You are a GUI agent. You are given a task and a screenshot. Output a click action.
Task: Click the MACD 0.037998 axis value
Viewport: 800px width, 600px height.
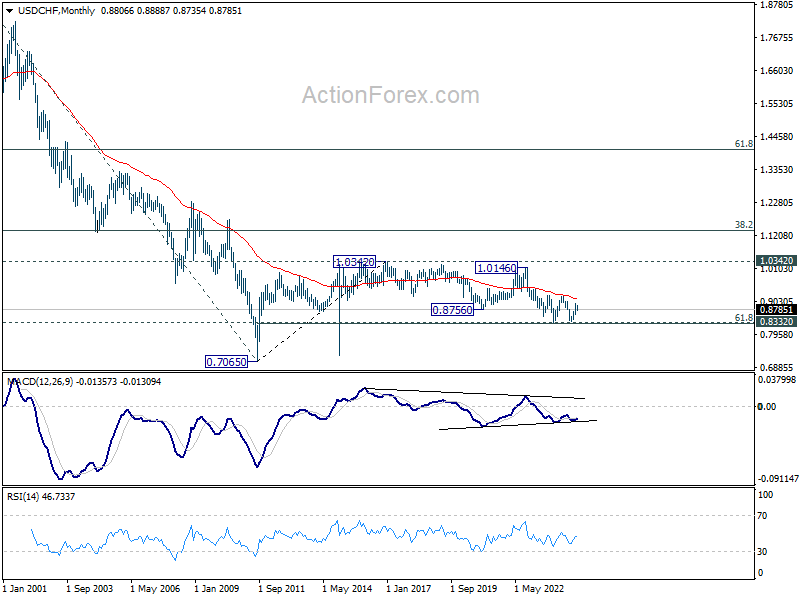click(777, 380)
